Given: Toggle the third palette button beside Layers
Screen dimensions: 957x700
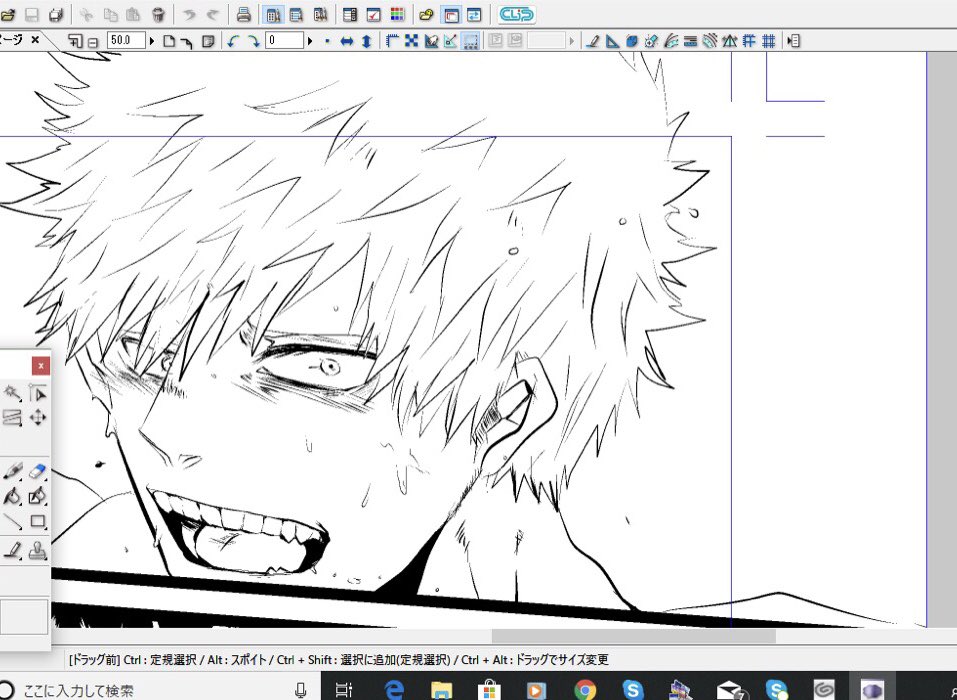Looking at the screenshot, I should [320, 15].
